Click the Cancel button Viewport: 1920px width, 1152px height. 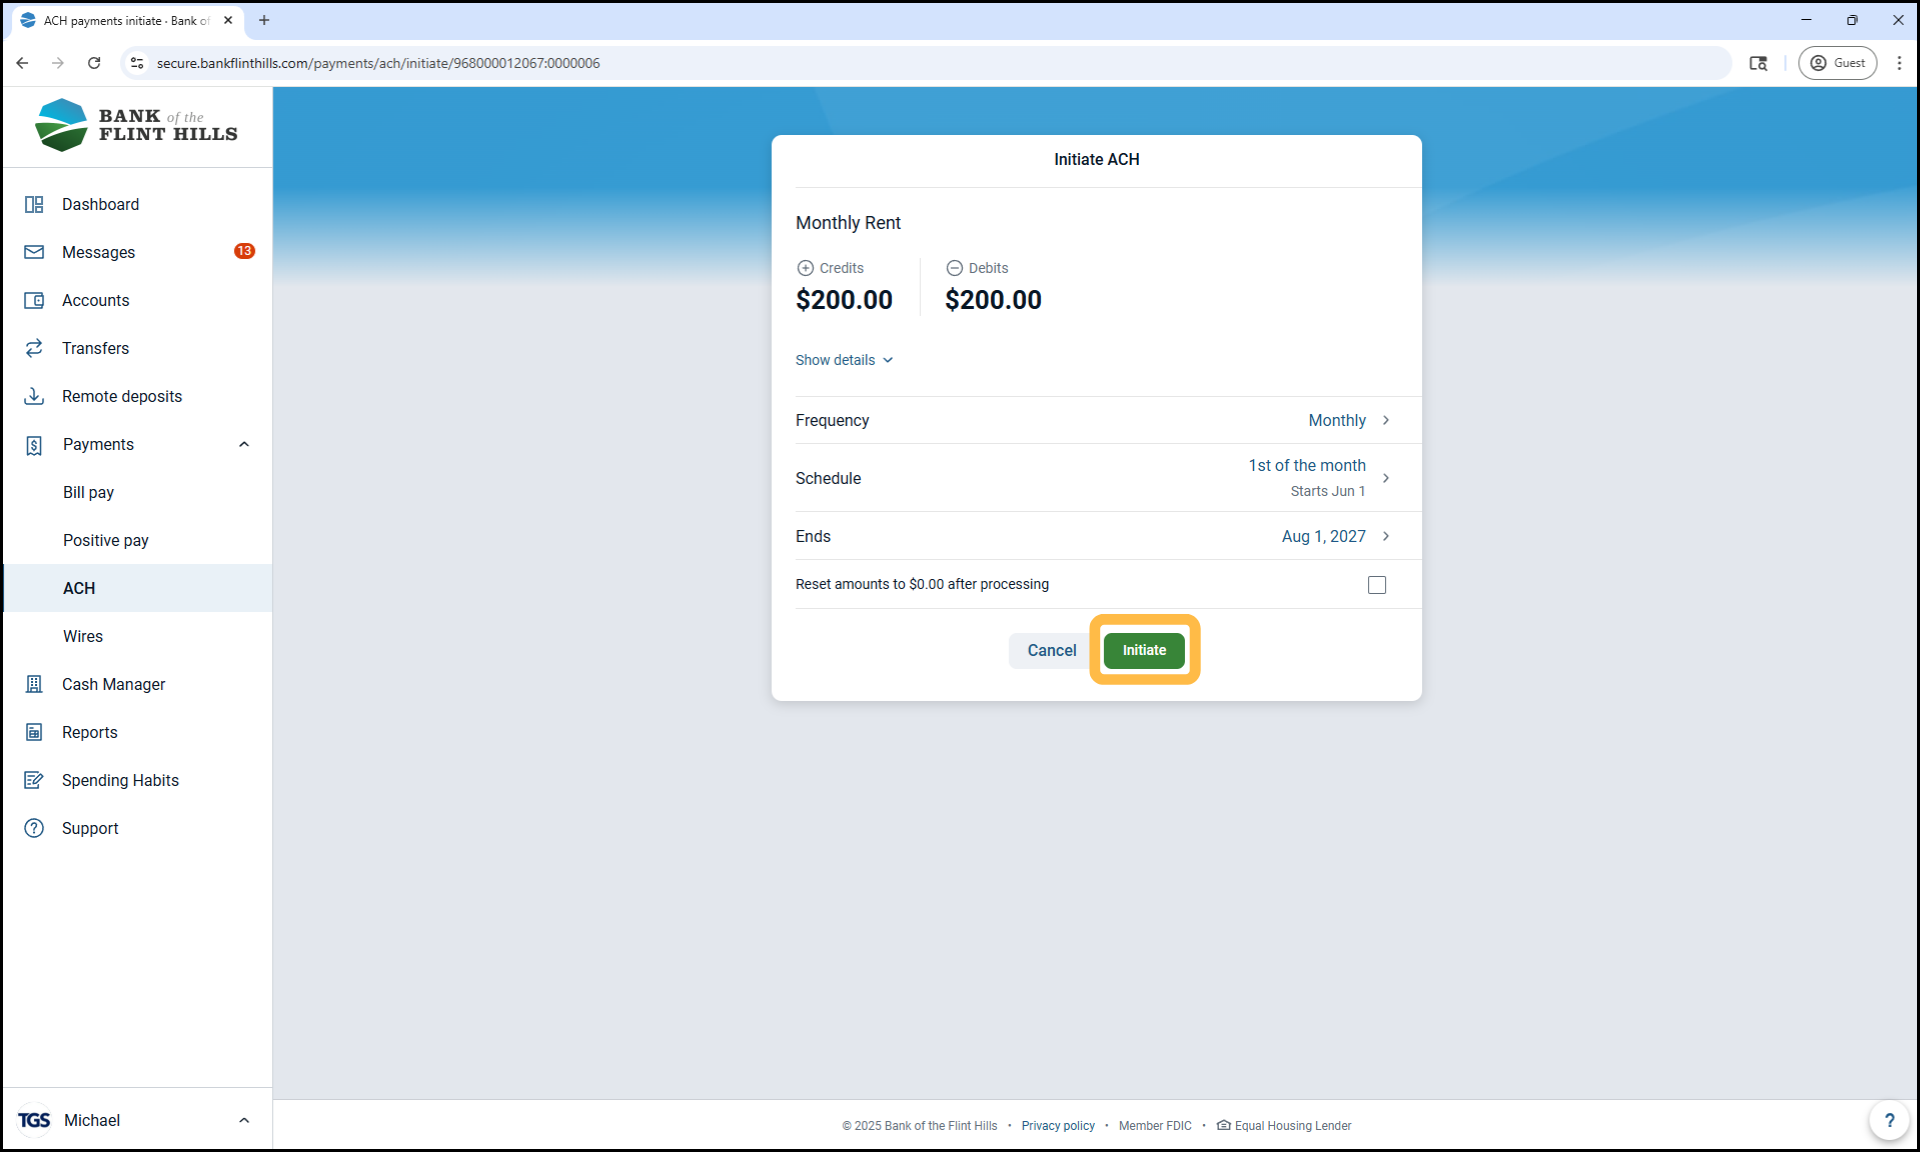point(1051,650)
